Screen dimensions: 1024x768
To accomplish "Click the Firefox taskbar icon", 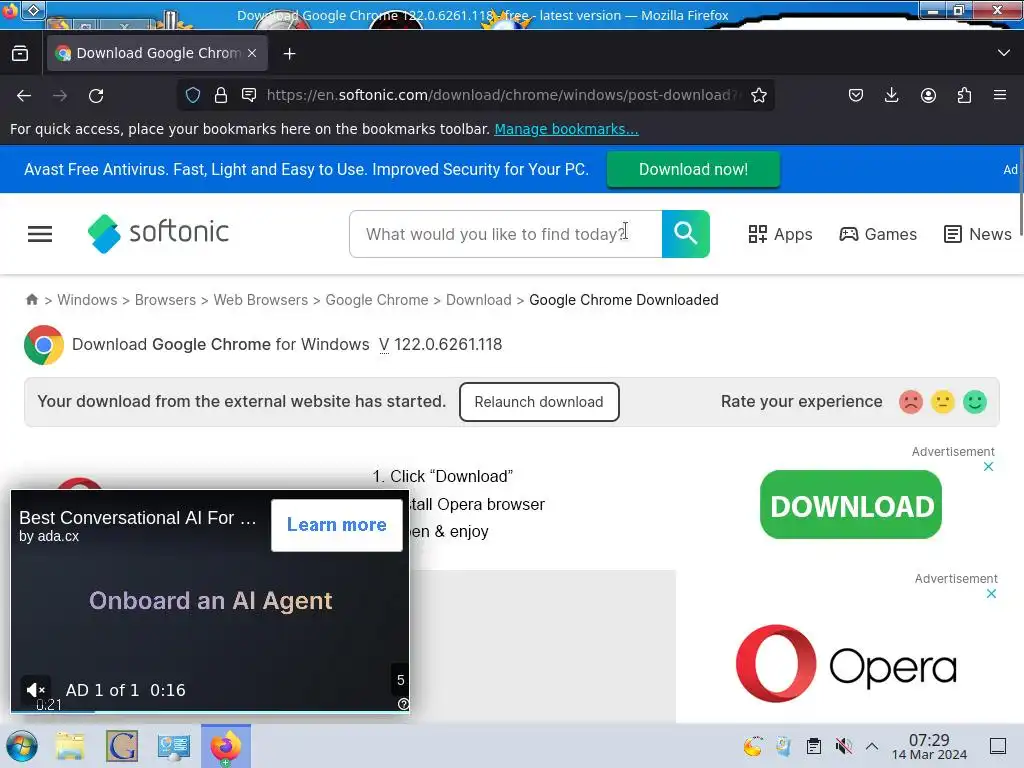I will [x=225, y=746].
